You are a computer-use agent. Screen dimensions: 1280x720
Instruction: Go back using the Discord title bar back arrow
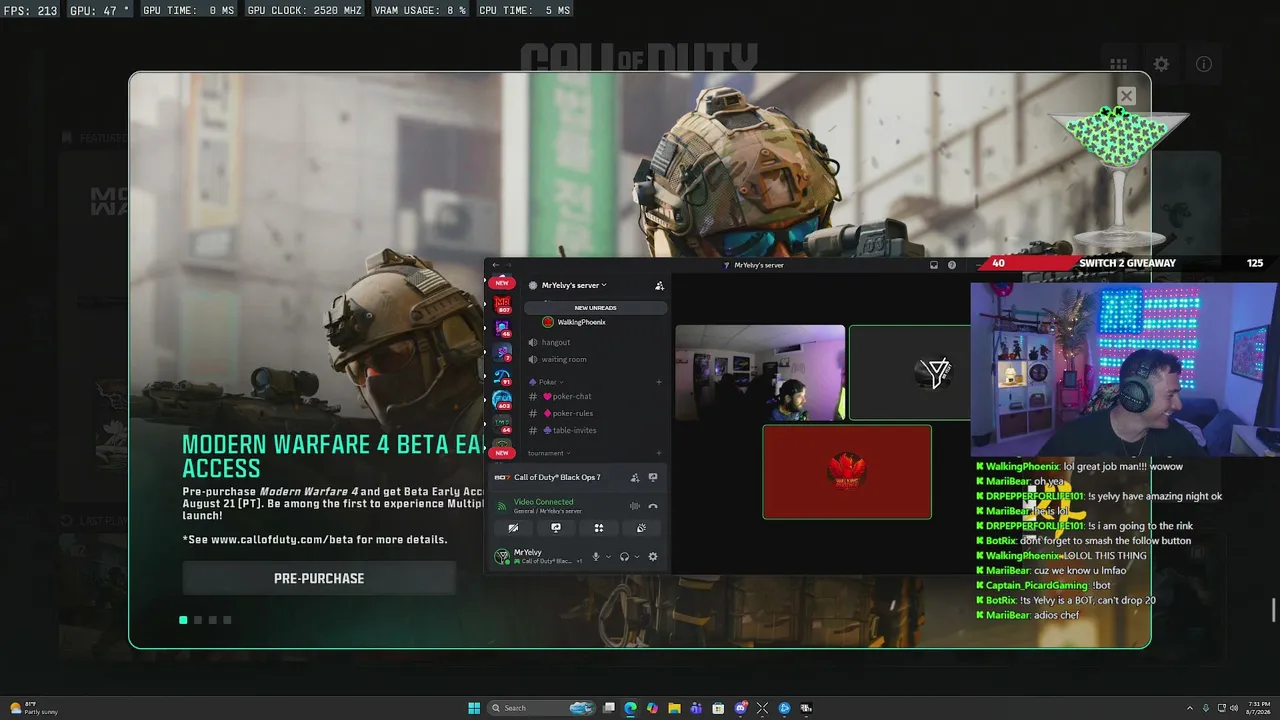(x=495, y=265)
